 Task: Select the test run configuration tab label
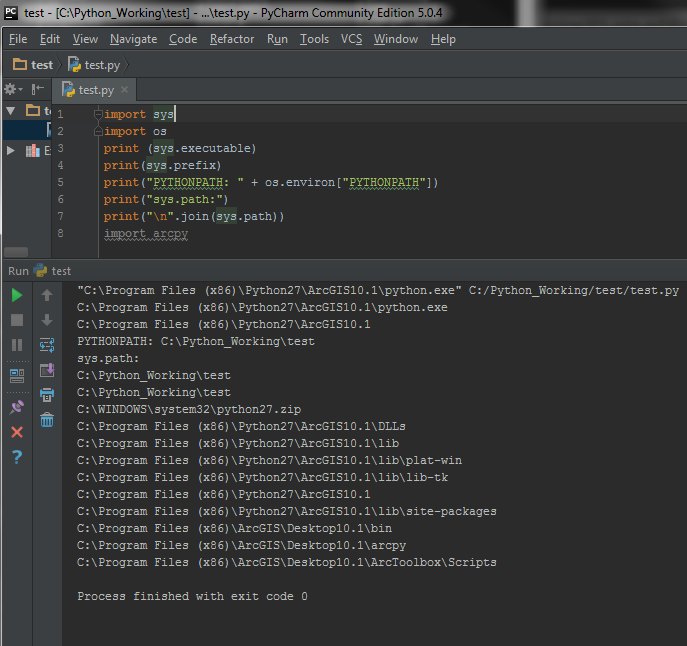coord(61,271)
